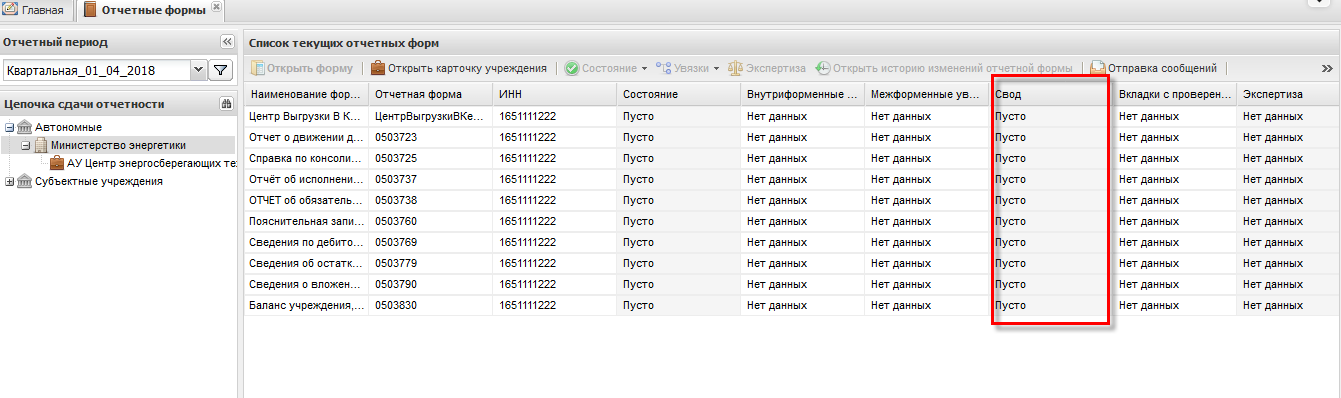Image resolution: width=1341 pixels, height=398 pixels.
Task: Show hidden toolbar items via double-chevron
Action: tap(1327, 68)
